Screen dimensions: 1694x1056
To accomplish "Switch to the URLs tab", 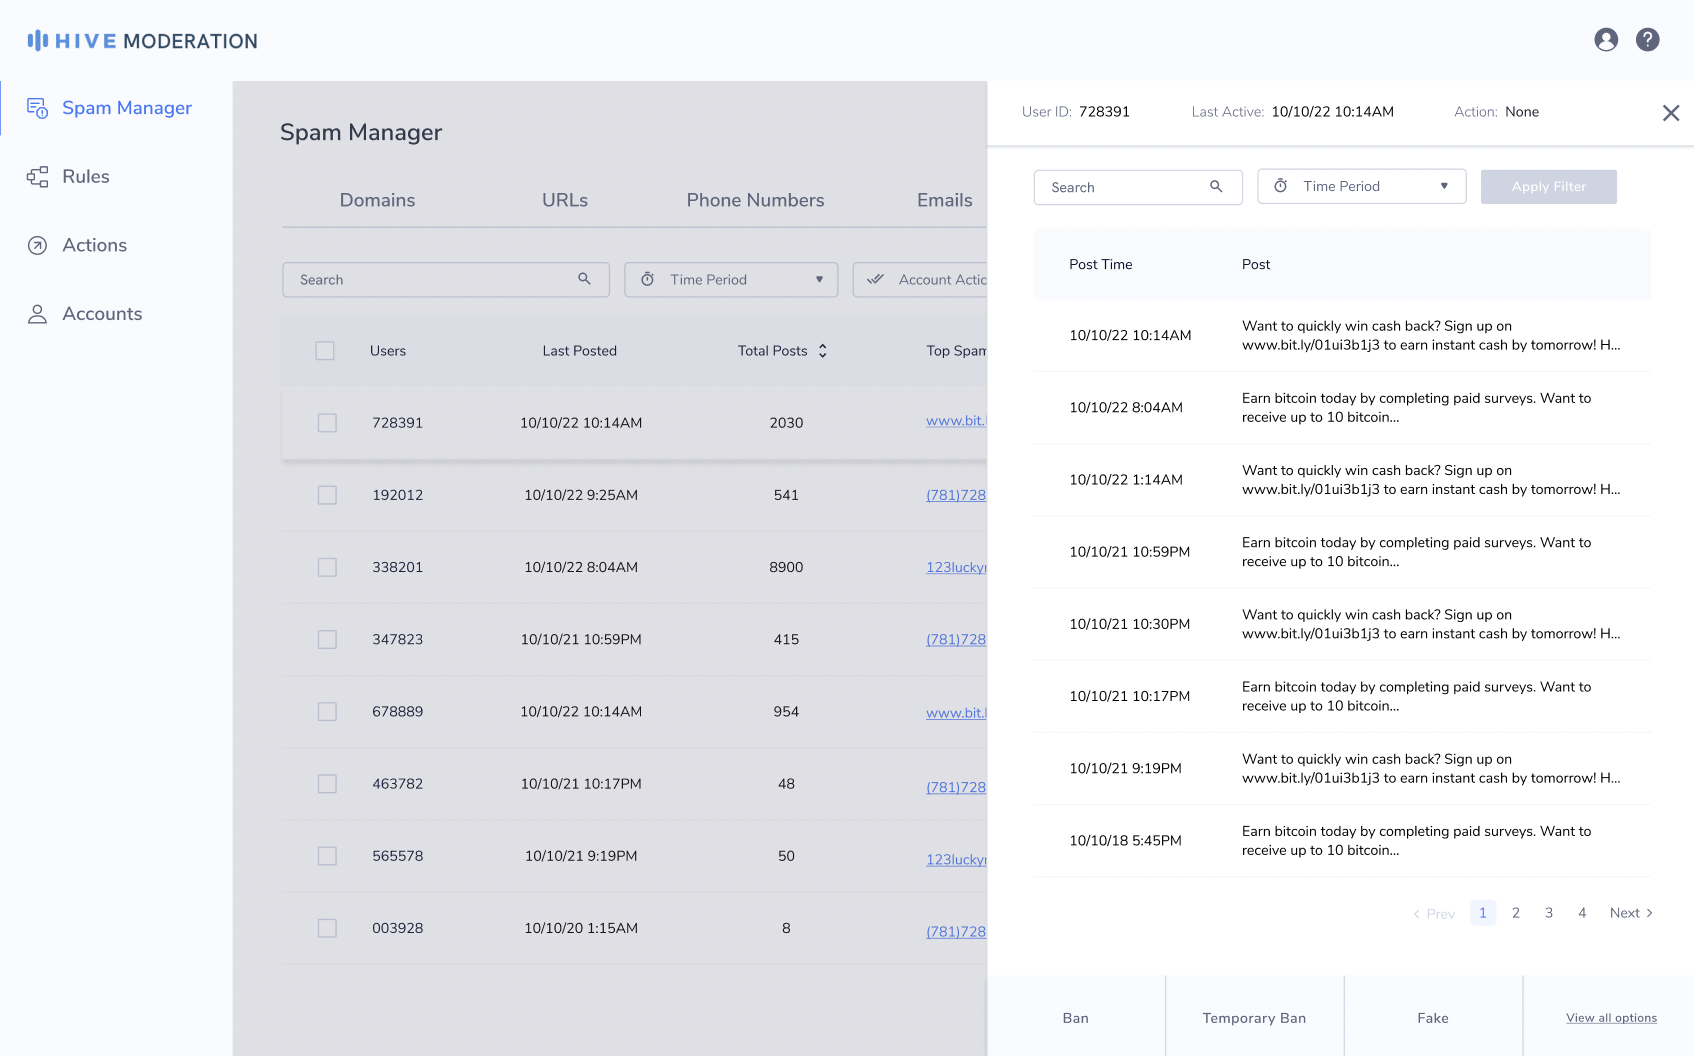I will (x=564, y=200).
